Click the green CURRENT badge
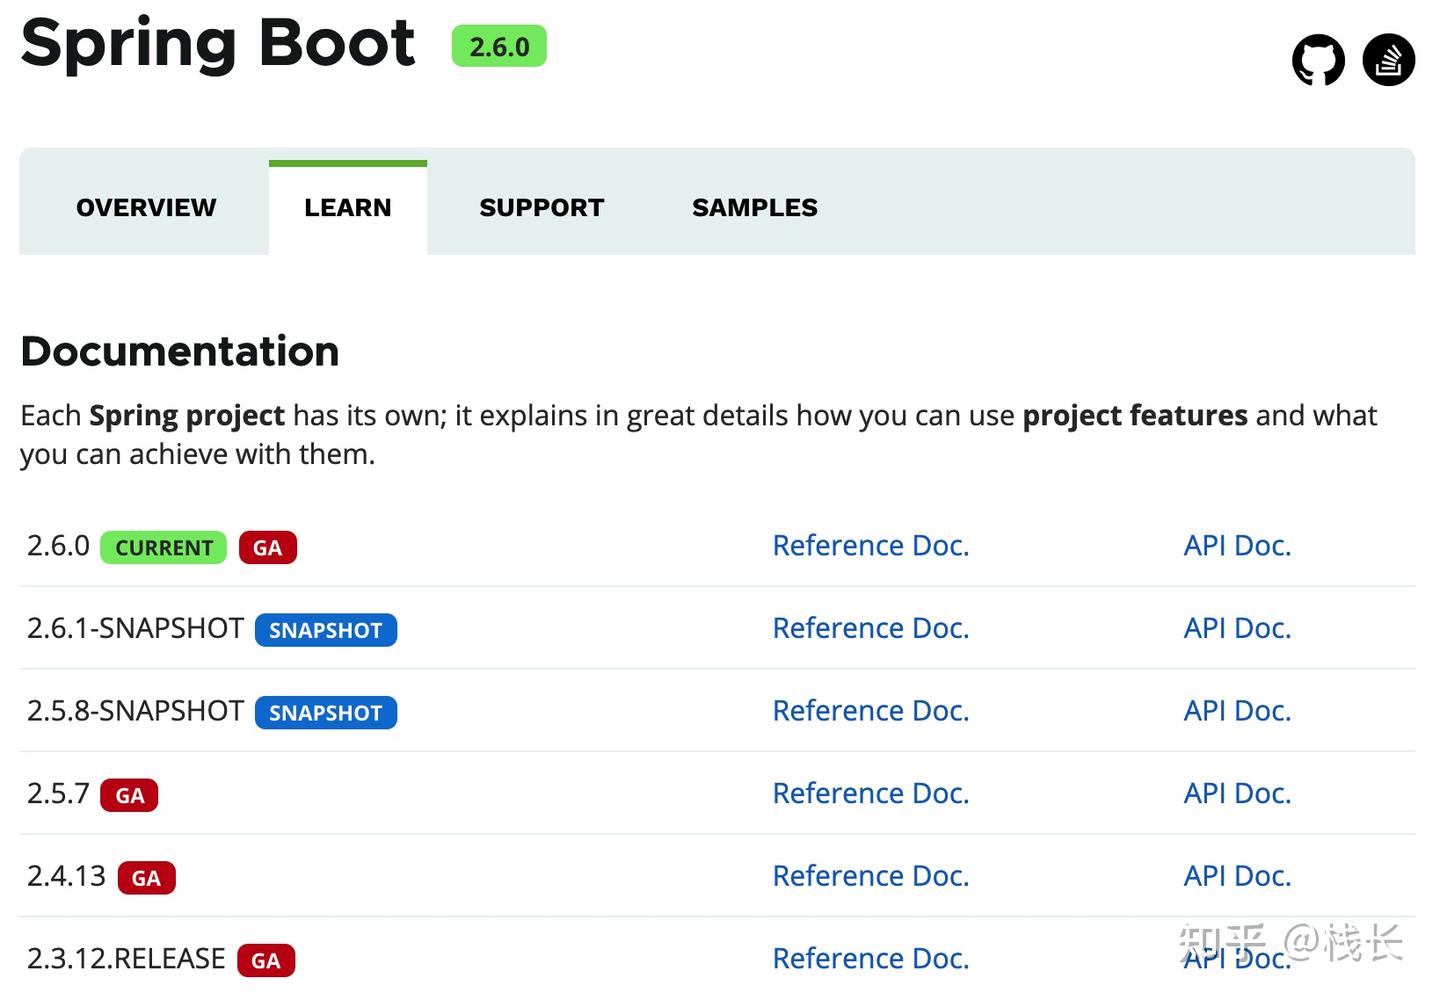 [x=164, y=548]
